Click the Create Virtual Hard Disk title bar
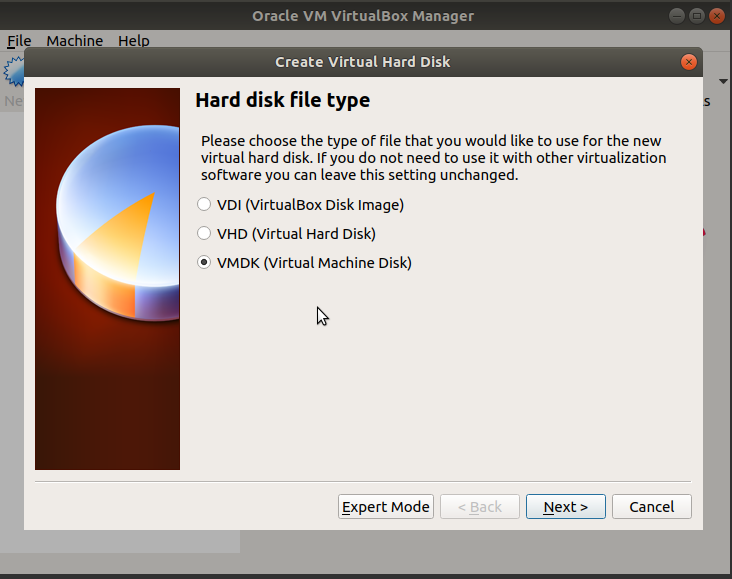Screen dimensions: 732x579 (x=362, y=62)
